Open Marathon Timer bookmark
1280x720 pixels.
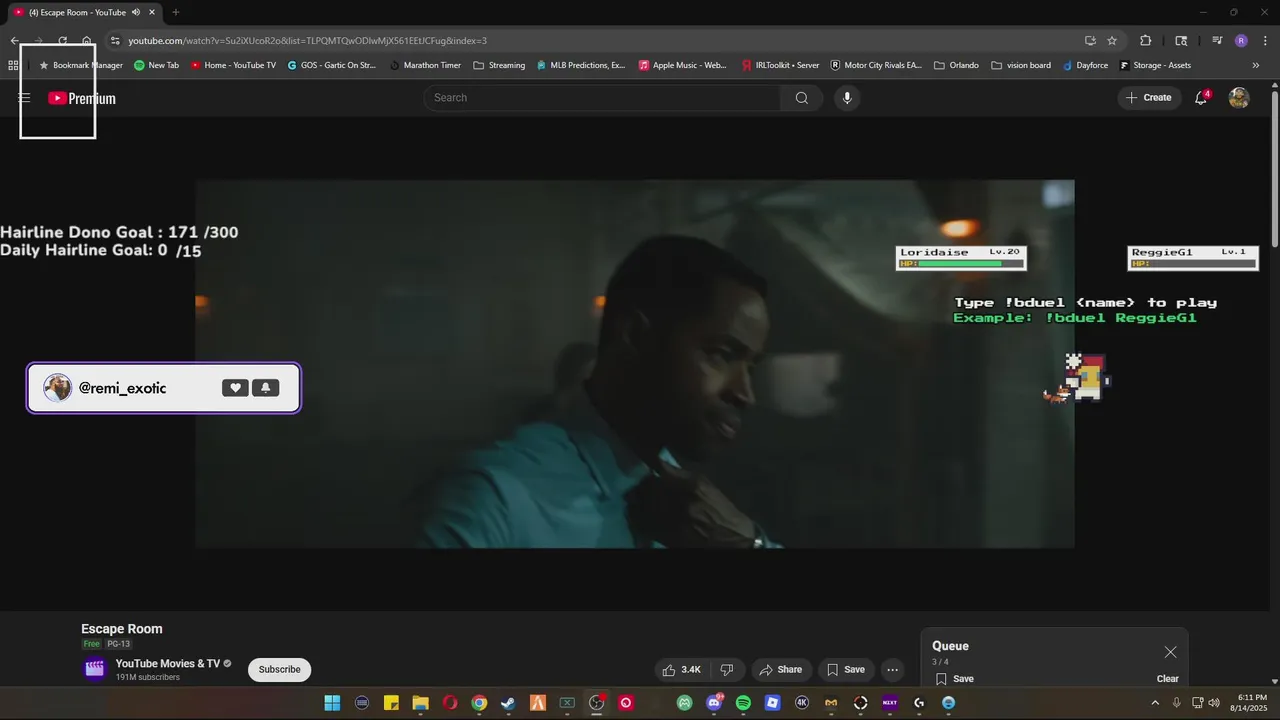tap(425, 65)
